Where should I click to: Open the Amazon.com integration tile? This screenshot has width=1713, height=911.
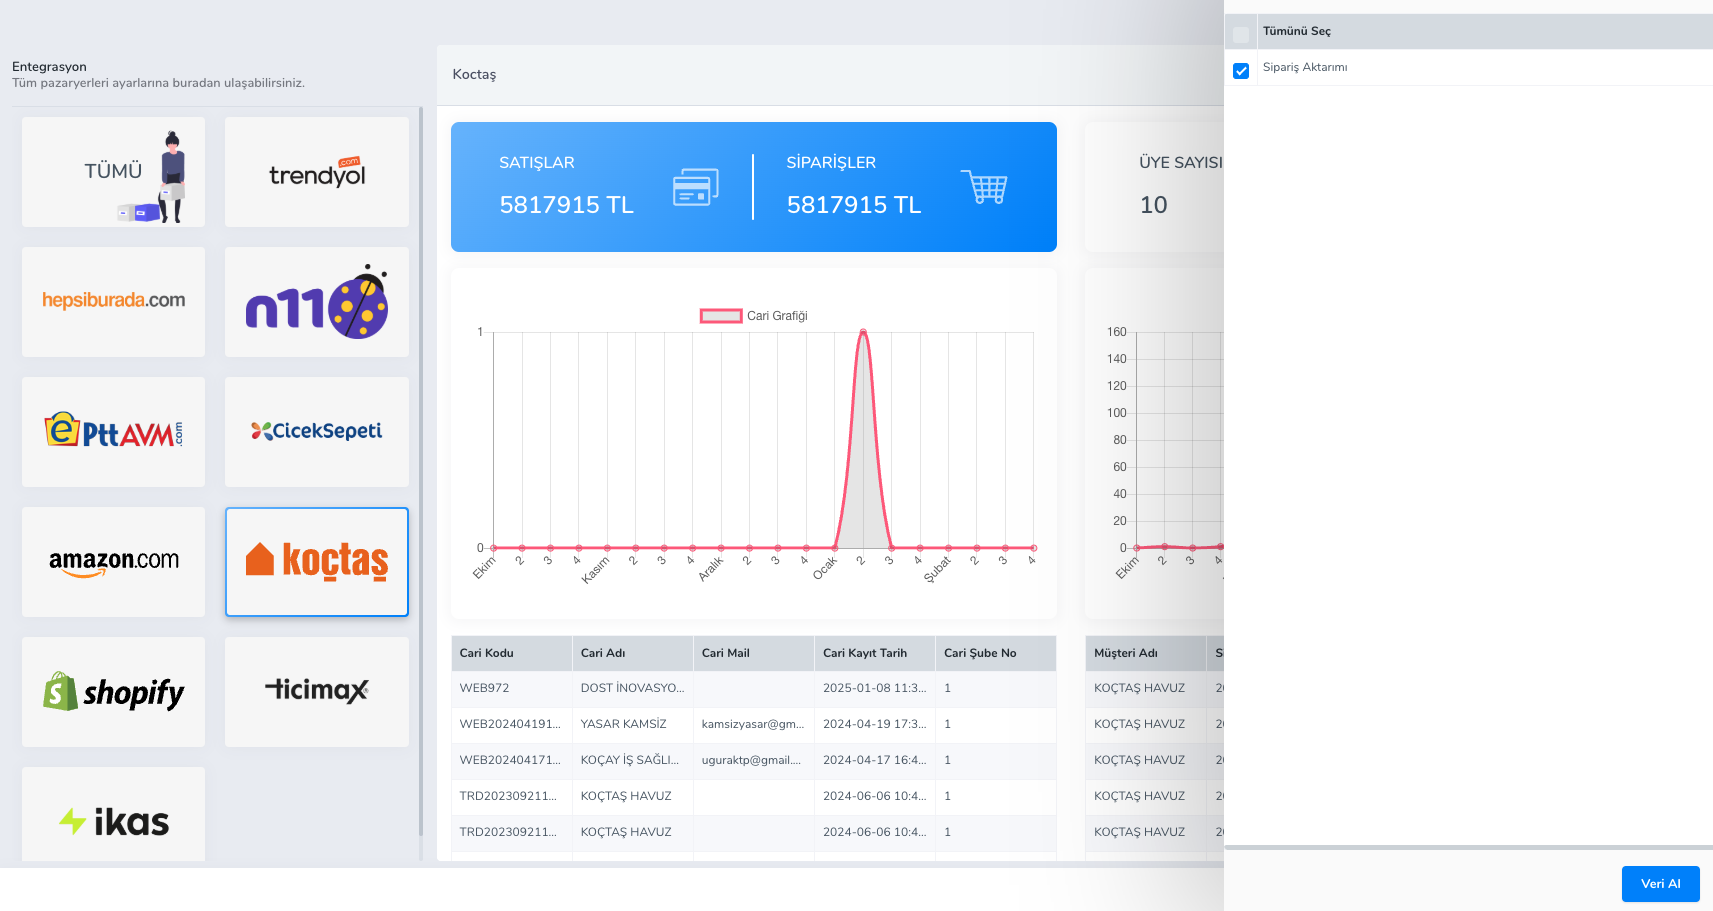(113, 562)
